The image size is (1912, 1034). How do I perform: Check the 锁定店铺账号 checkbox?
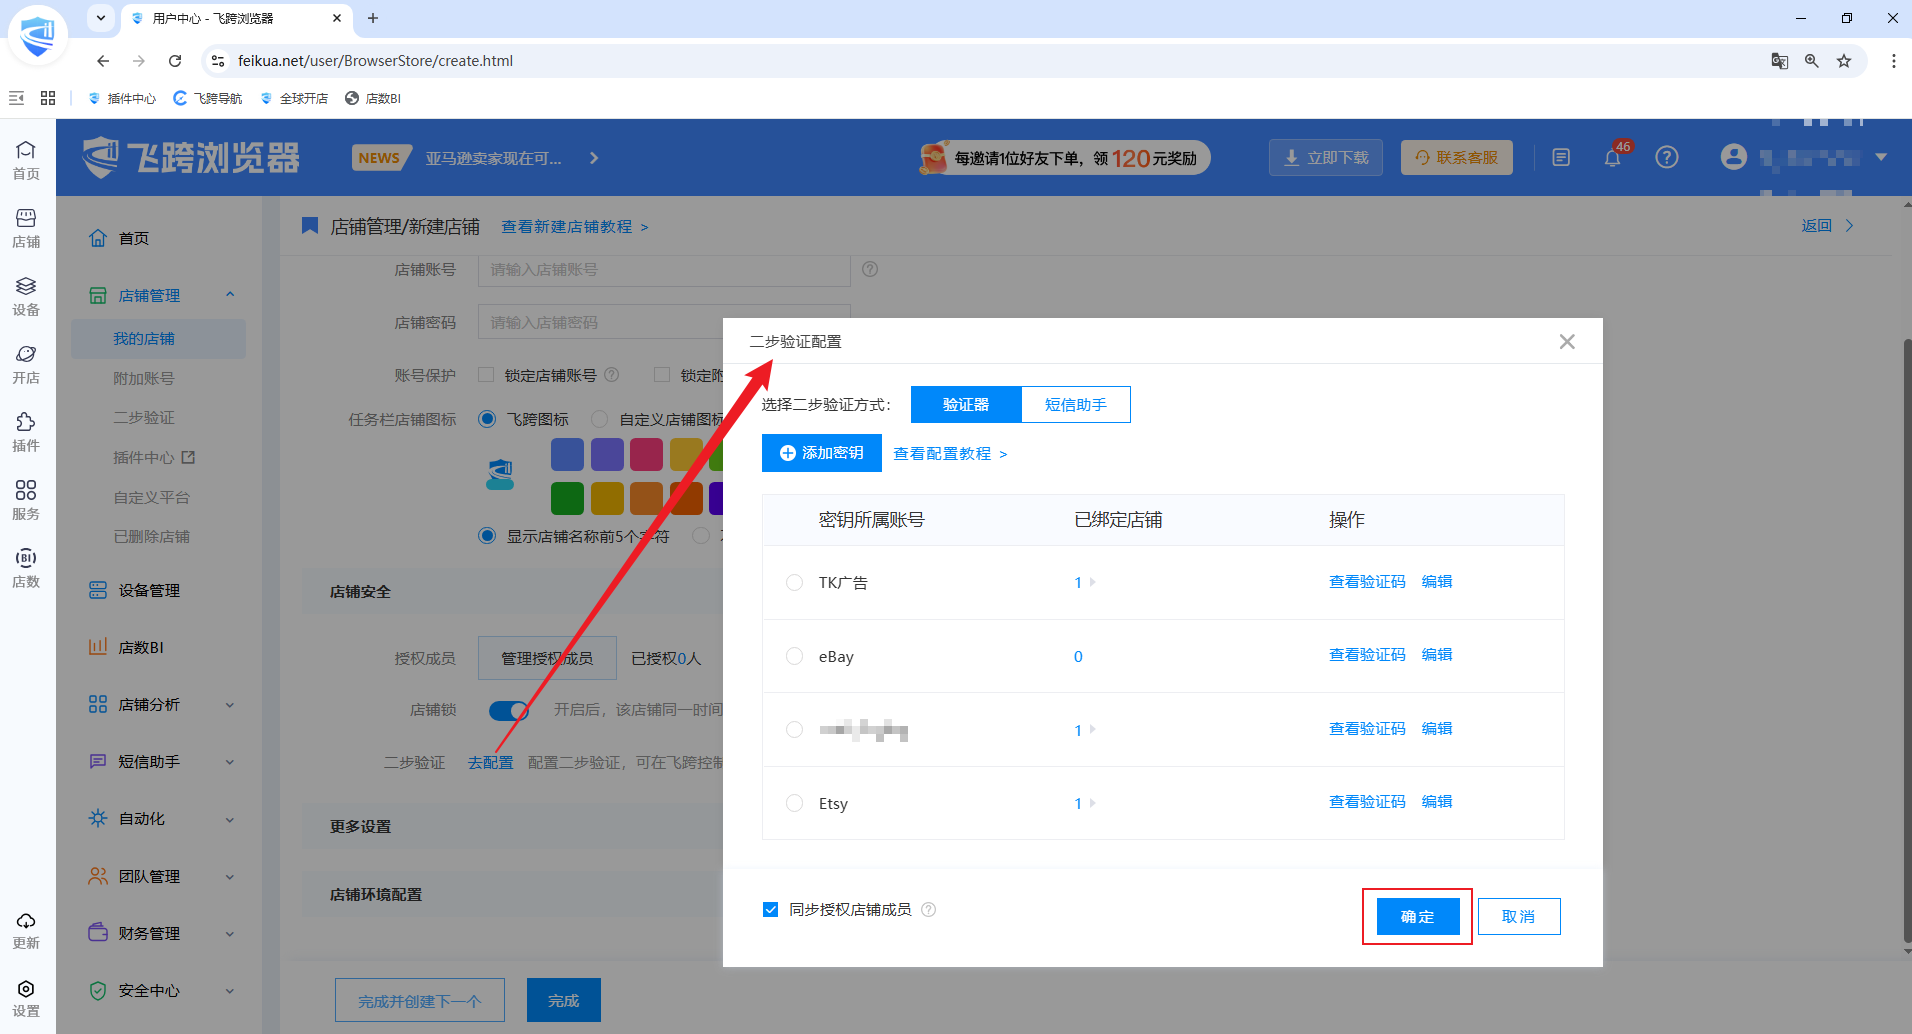(486, 375)
